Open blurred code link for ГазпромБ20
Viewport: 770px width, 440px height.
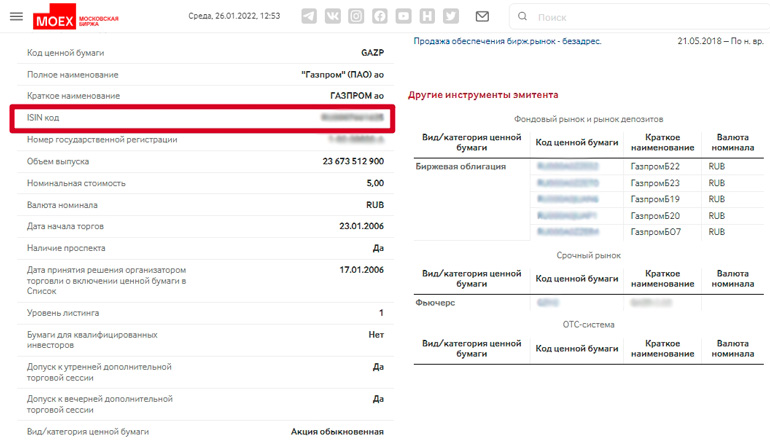point(567,216)
